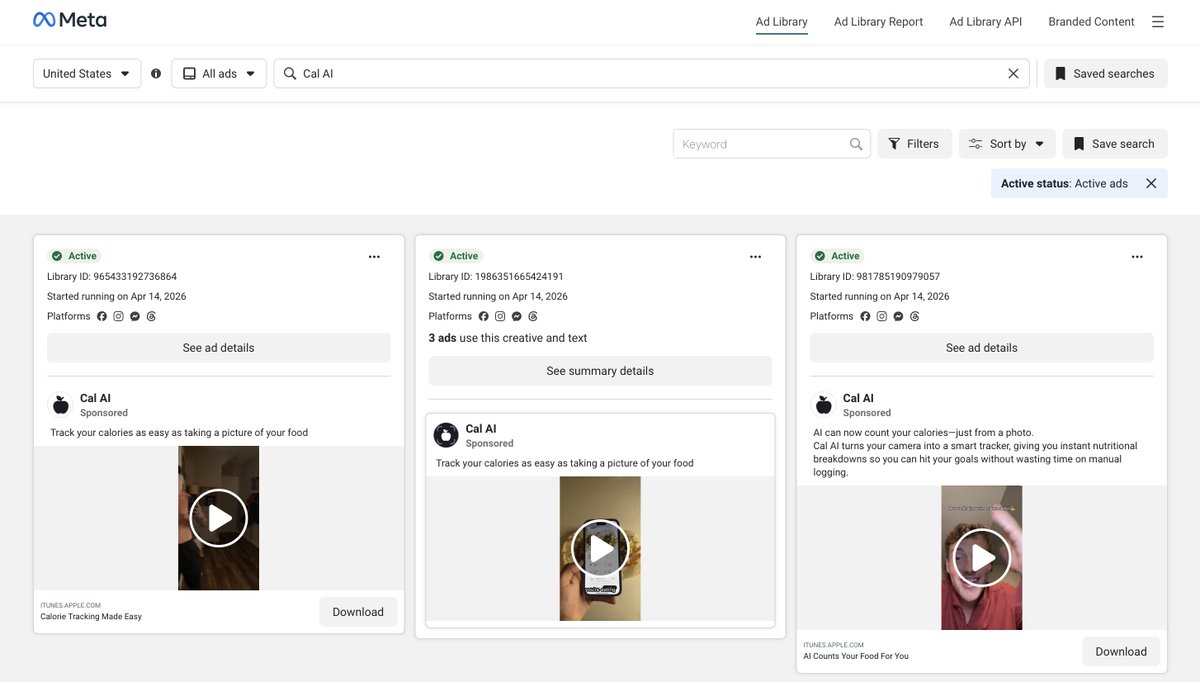Screen dimensions: 1200x682
Task: Play video in ad 1986351665424191
Action: [600, 549]
